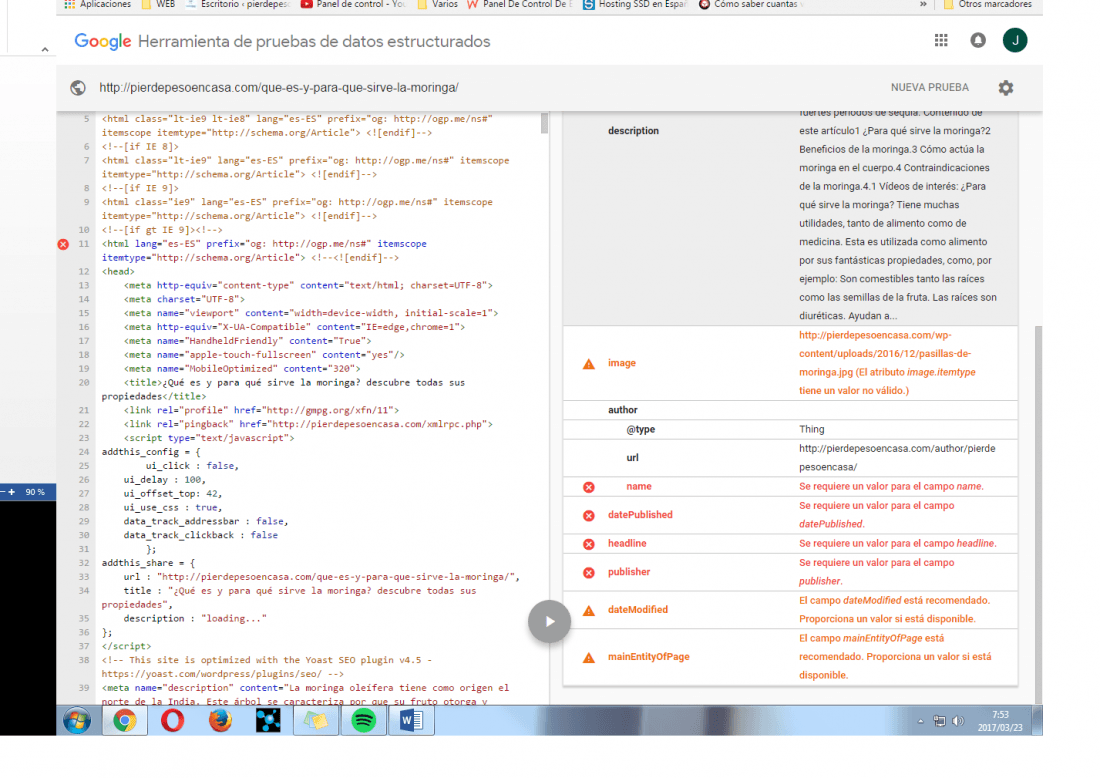Image resolution: width=1100 pixels, height=778 pixels.
Task: Expand the bookmarks overflow chevron
Action: pos(923,4)
